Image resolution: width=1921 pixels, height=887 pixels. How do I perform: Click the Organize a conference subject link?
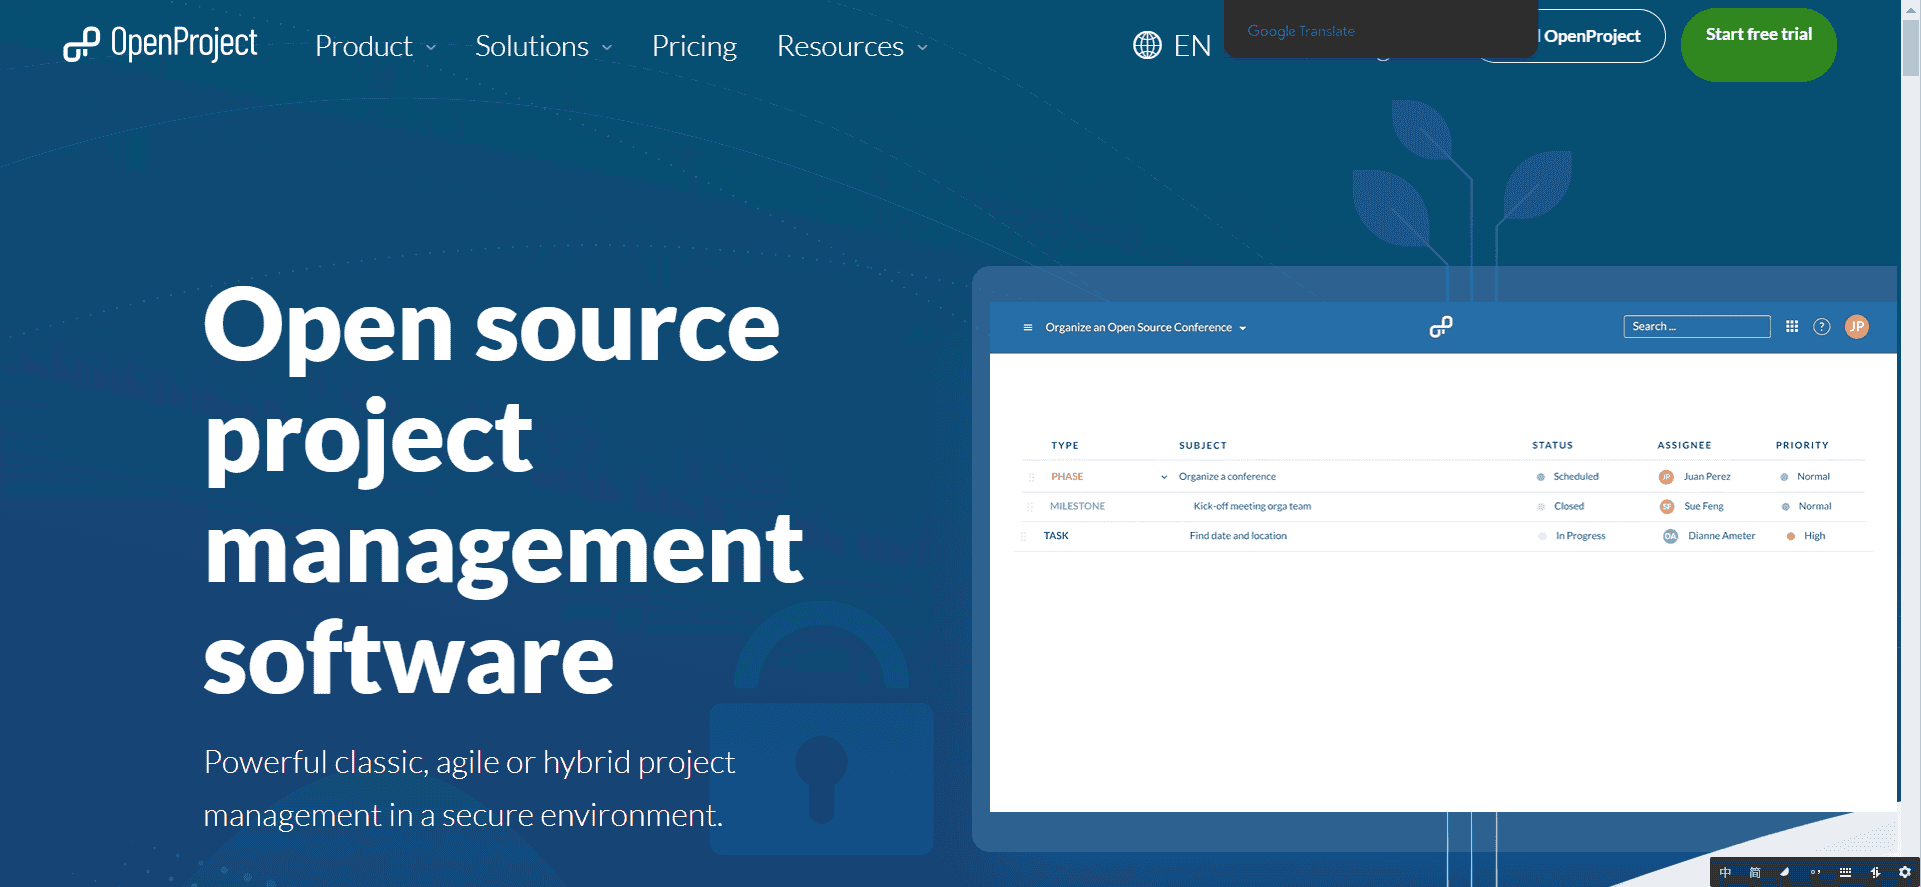click(x=1227, y=477)
